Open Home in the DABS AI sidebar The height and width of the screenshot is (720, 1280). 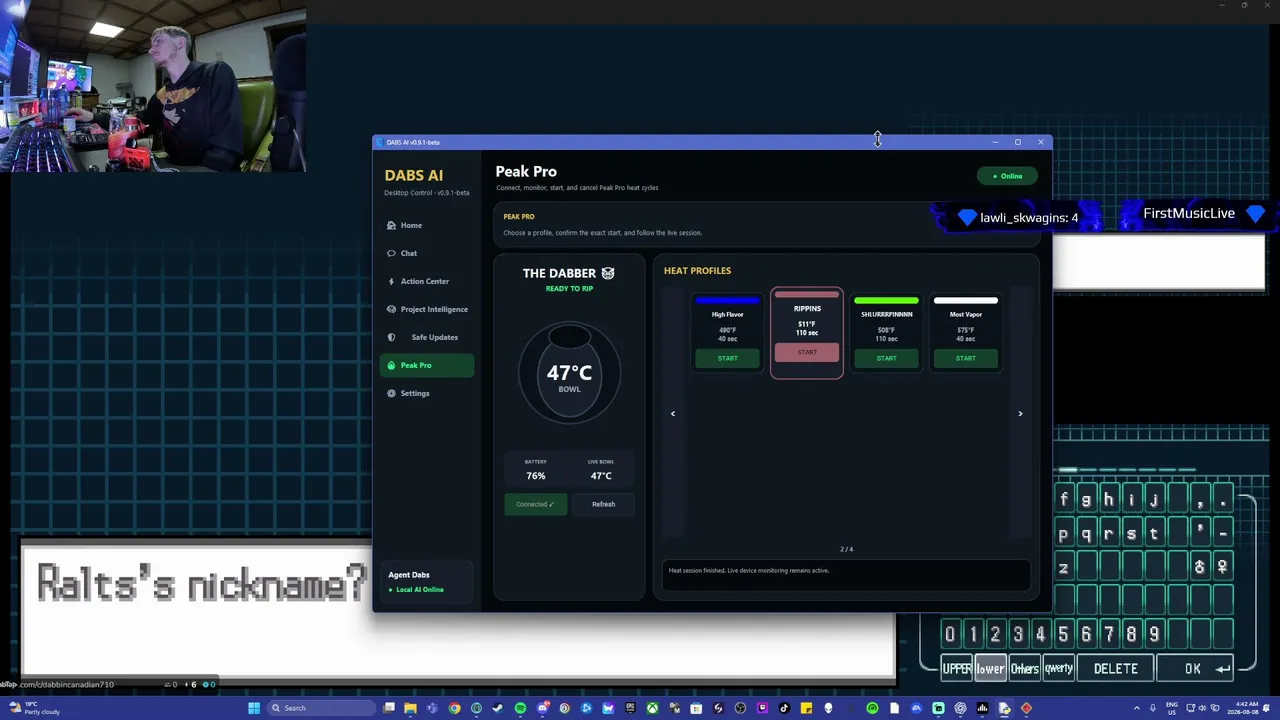(x=427, y=225)
